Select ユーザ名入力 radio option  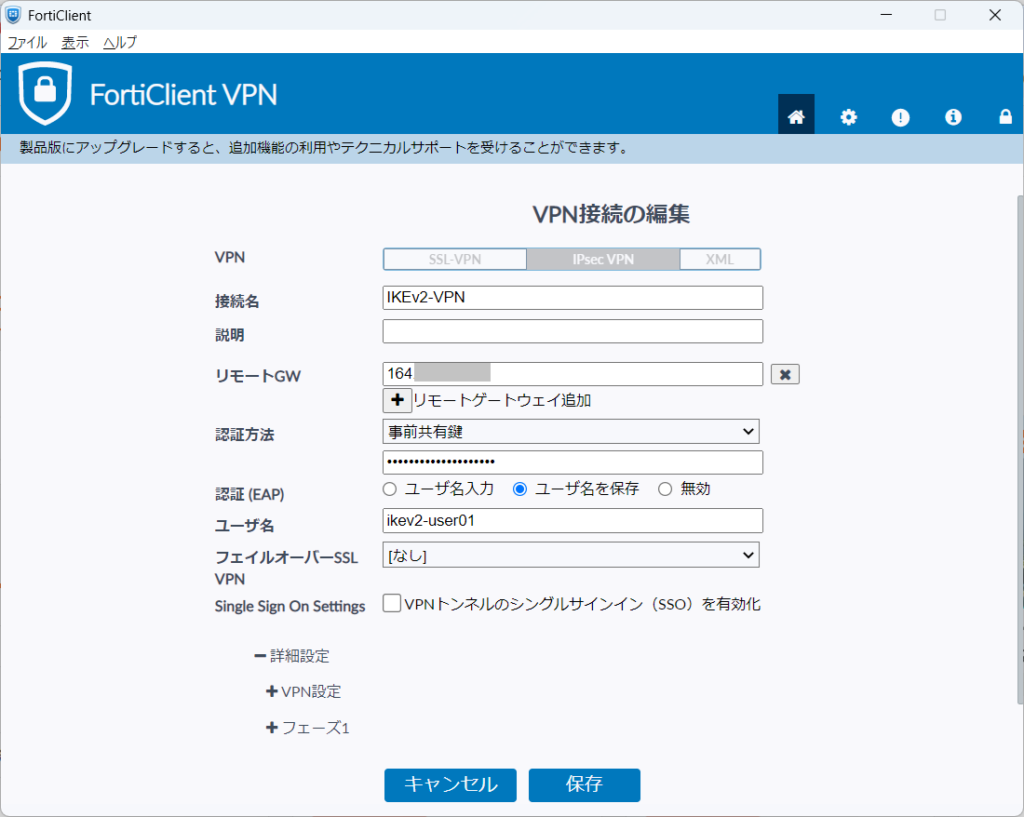point(390,489)
